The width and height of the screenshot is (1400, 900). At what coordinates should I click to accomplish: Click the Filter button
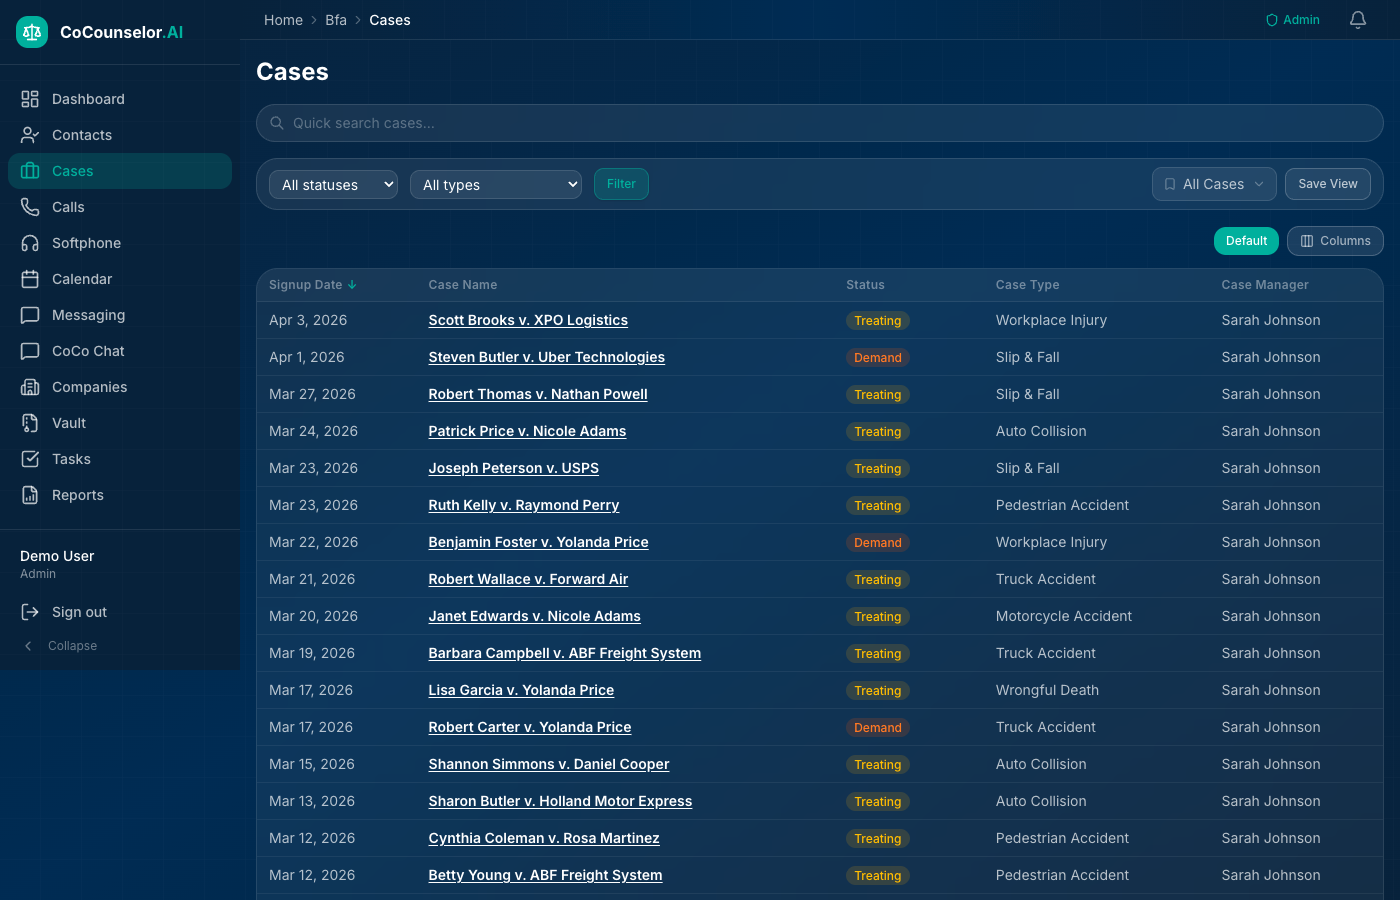coord(621,184)
